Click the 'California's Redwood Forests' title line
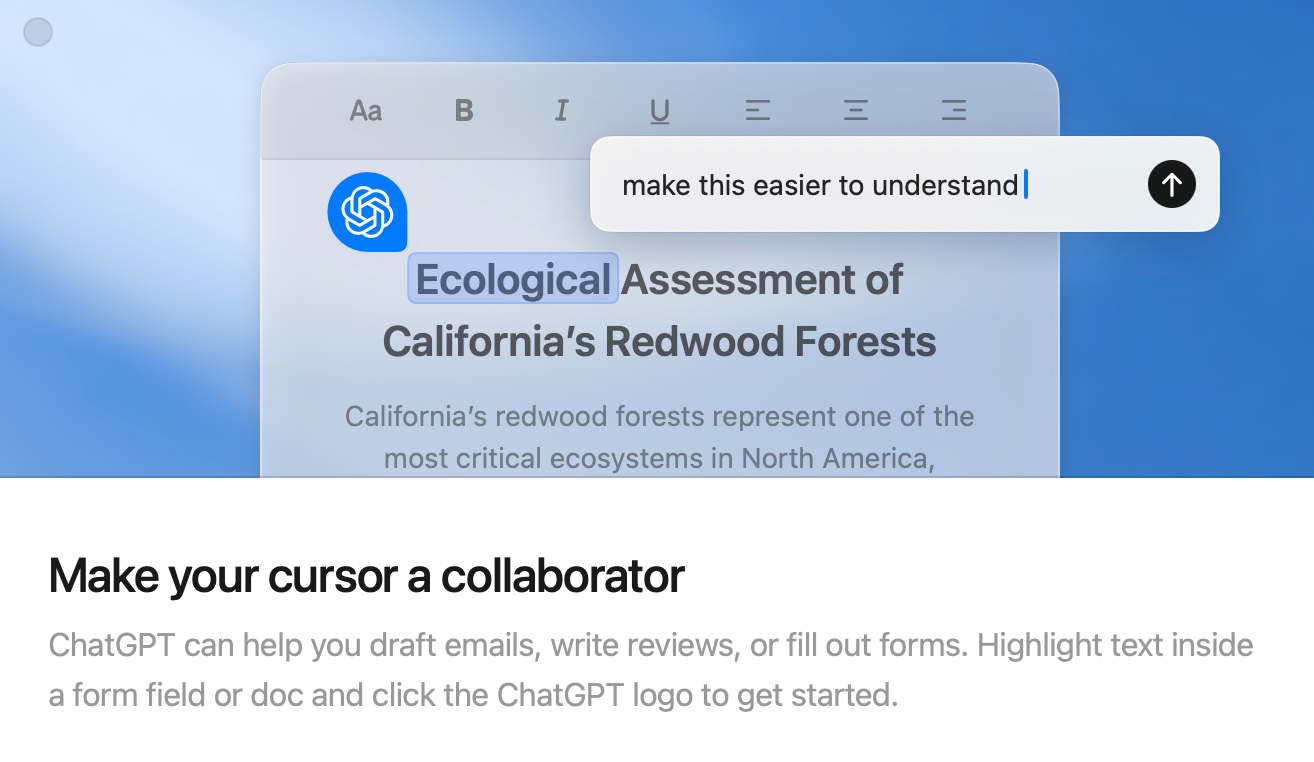The width and height of the screenshot is (1314, 762). [660, 341]
